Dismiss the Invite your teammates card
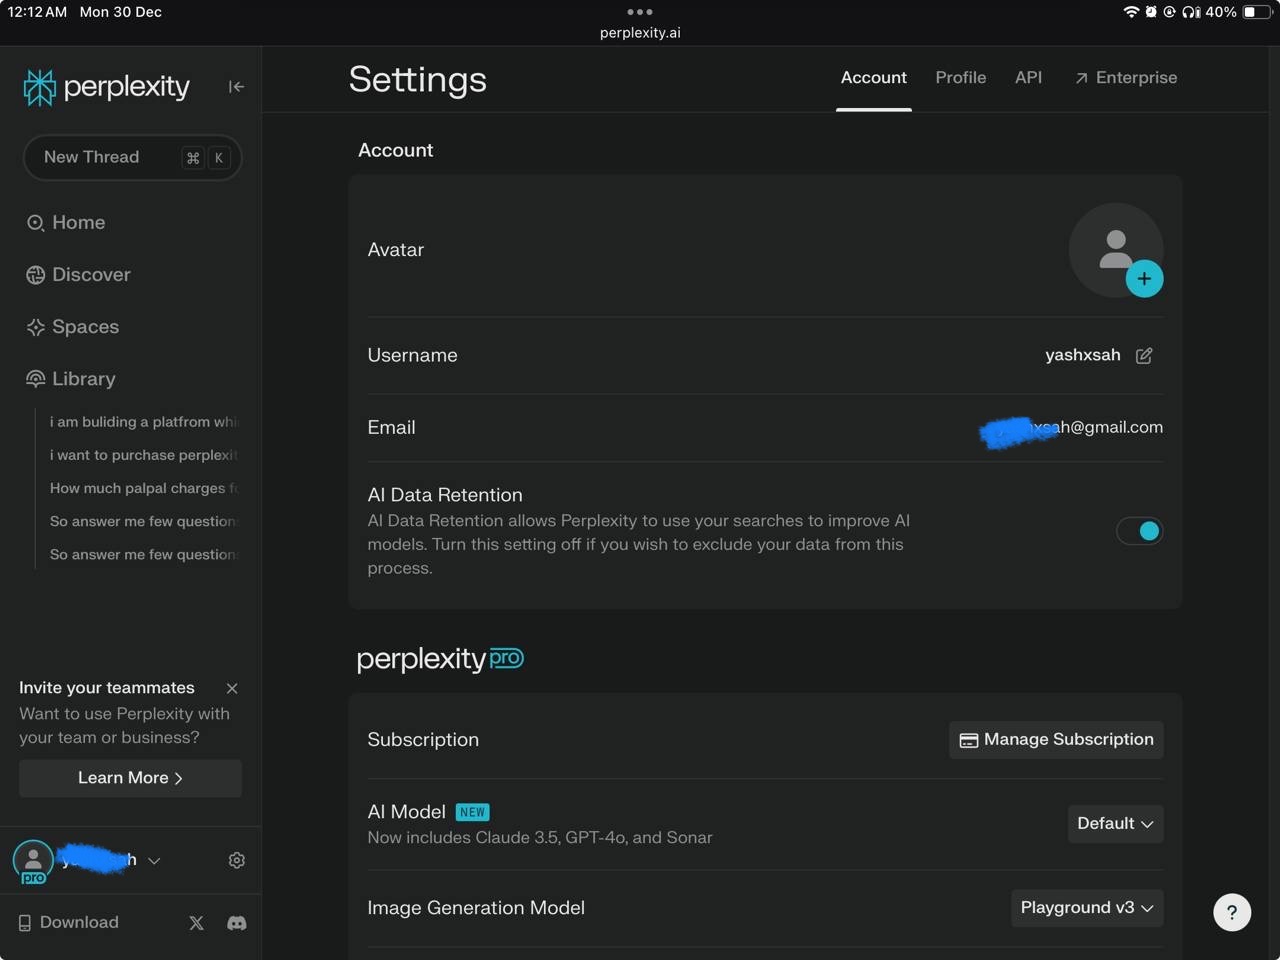 point(232,688)
